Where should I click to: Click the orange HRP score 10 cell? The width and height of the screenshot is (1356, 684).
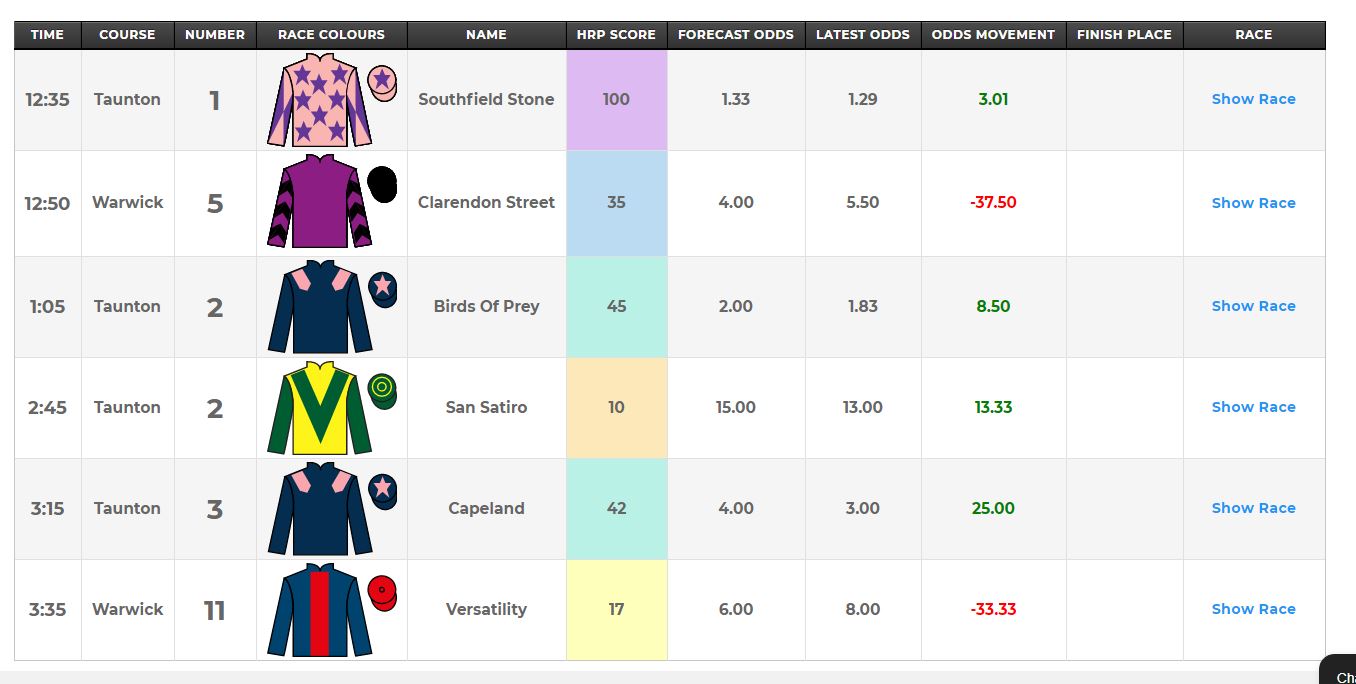616,407
